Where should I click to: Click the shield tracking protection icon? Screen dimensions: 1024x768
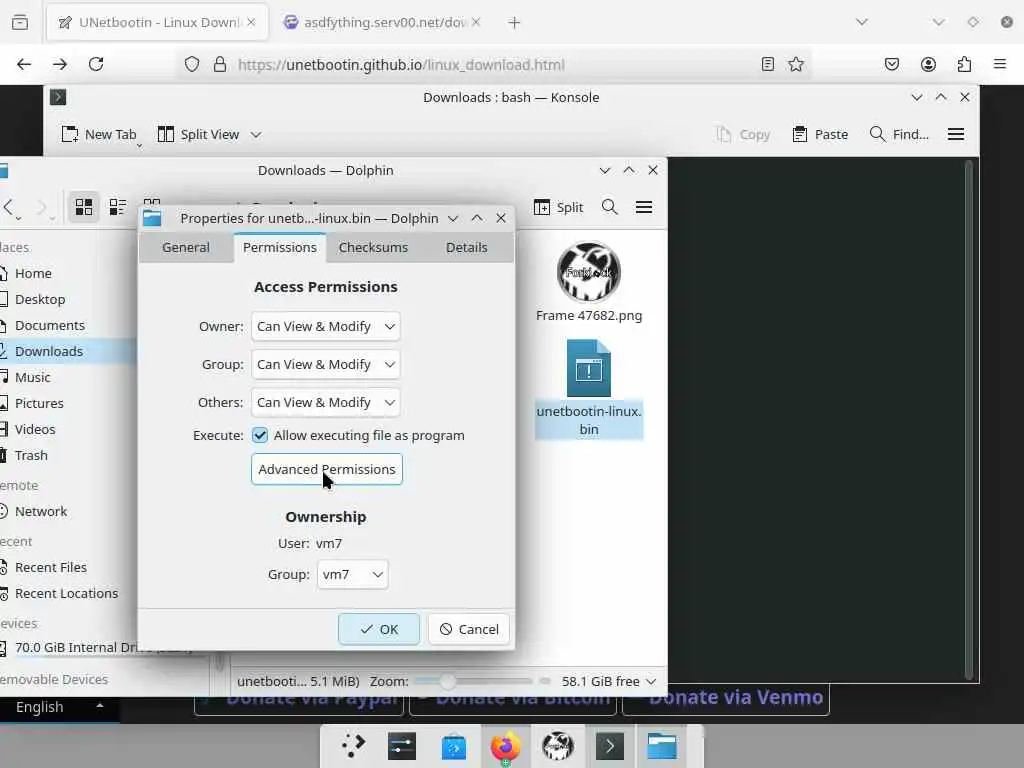[x=191, y=64]
